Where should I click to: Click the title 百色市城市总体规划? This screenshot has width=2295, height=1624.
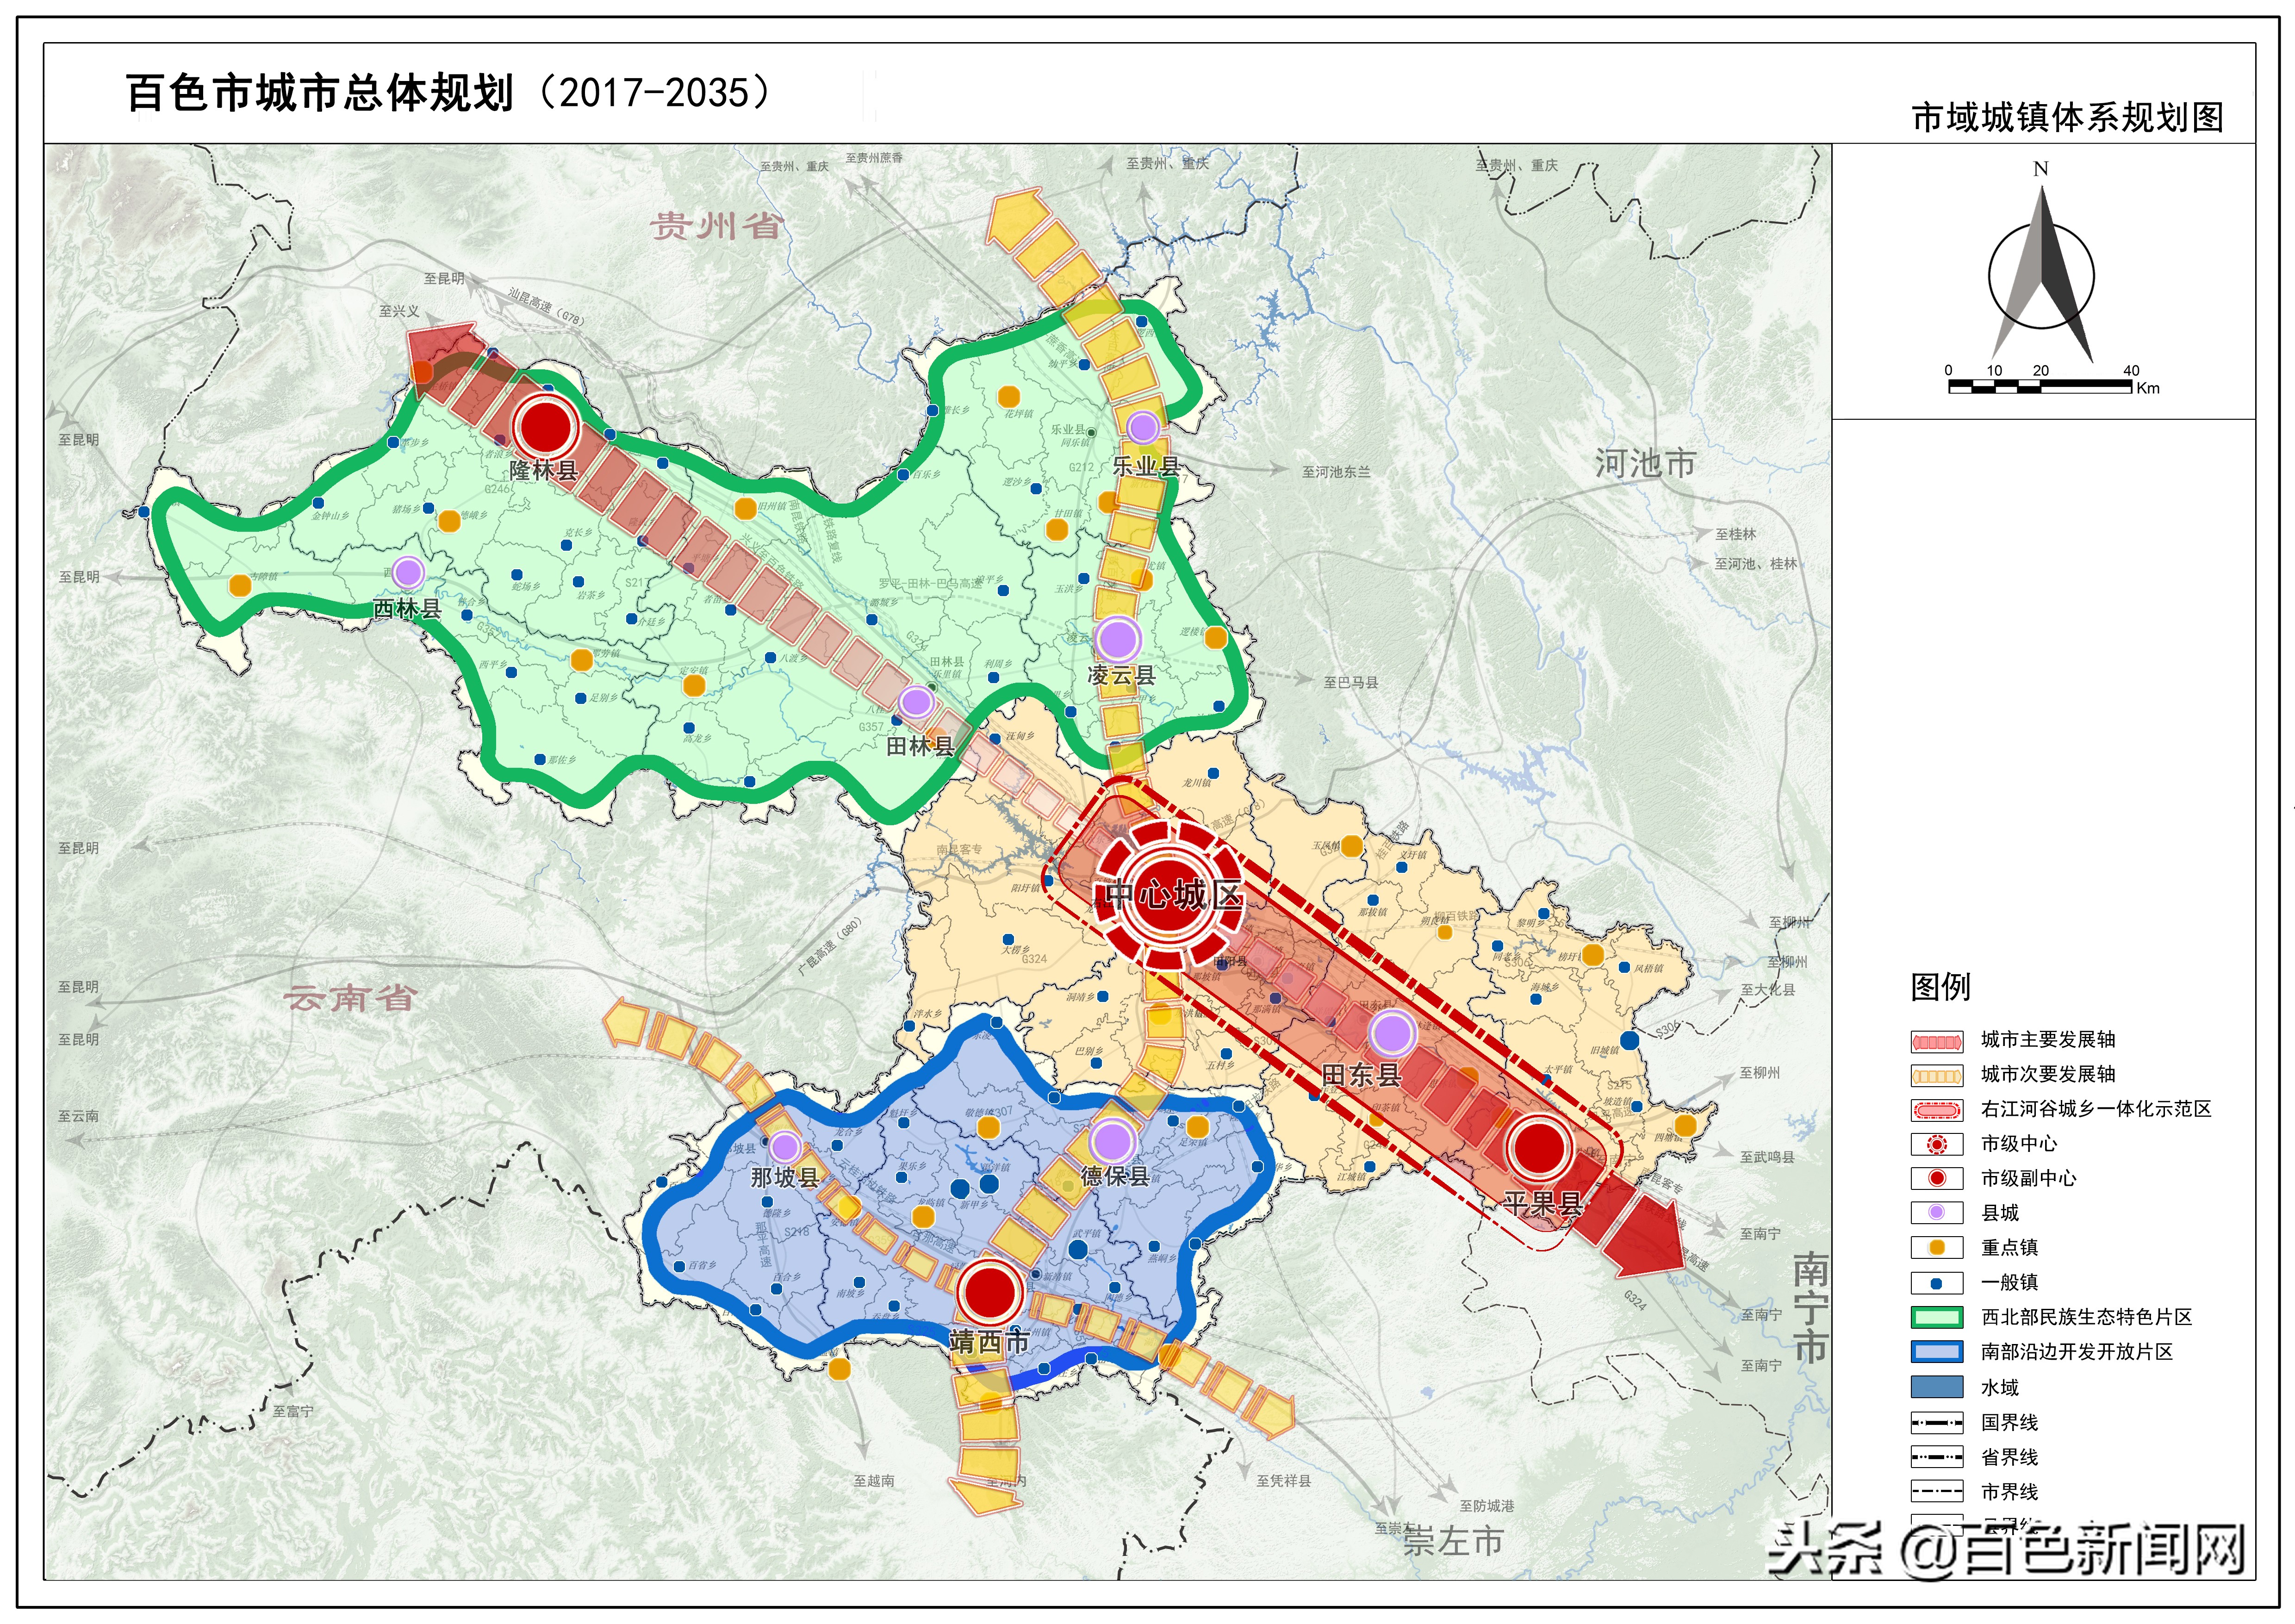tap(320, 93)
